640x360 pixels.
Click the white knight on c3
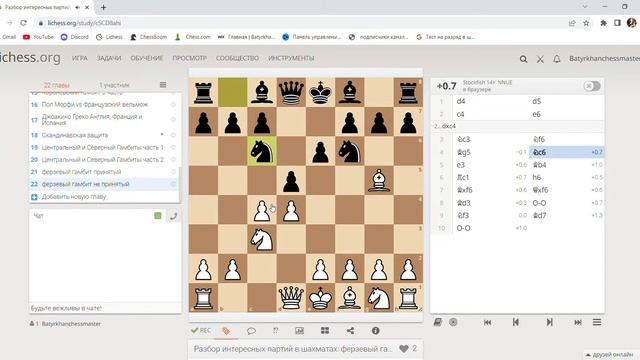click(x=262, y=239)
